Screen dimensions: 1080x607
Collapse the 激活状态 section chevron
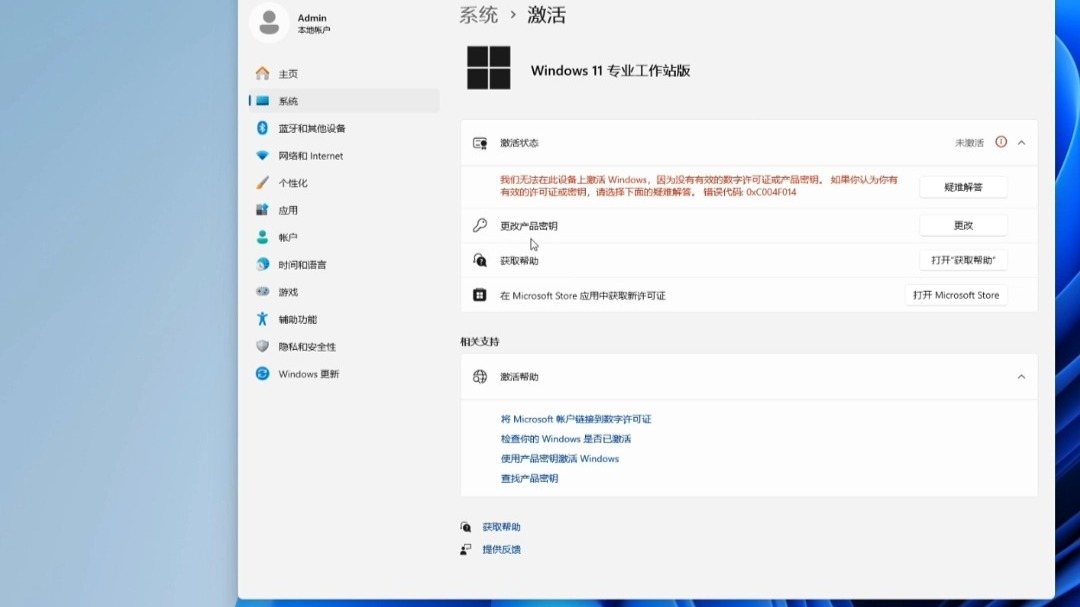click(x=1021, y=143)
